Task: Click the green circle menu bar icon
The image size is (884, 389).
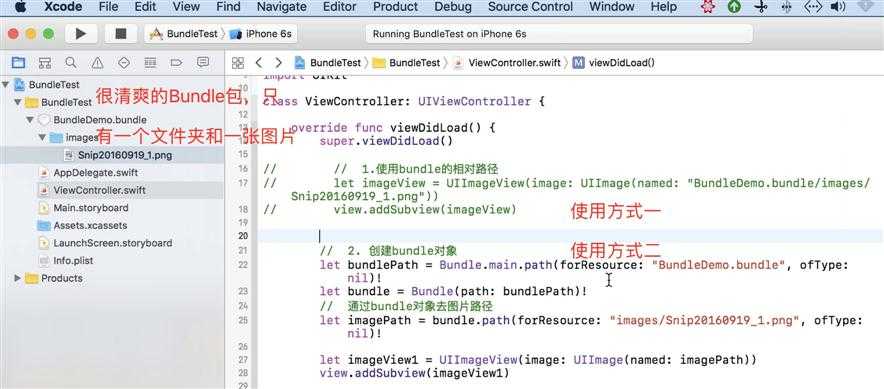Action: 733,7
